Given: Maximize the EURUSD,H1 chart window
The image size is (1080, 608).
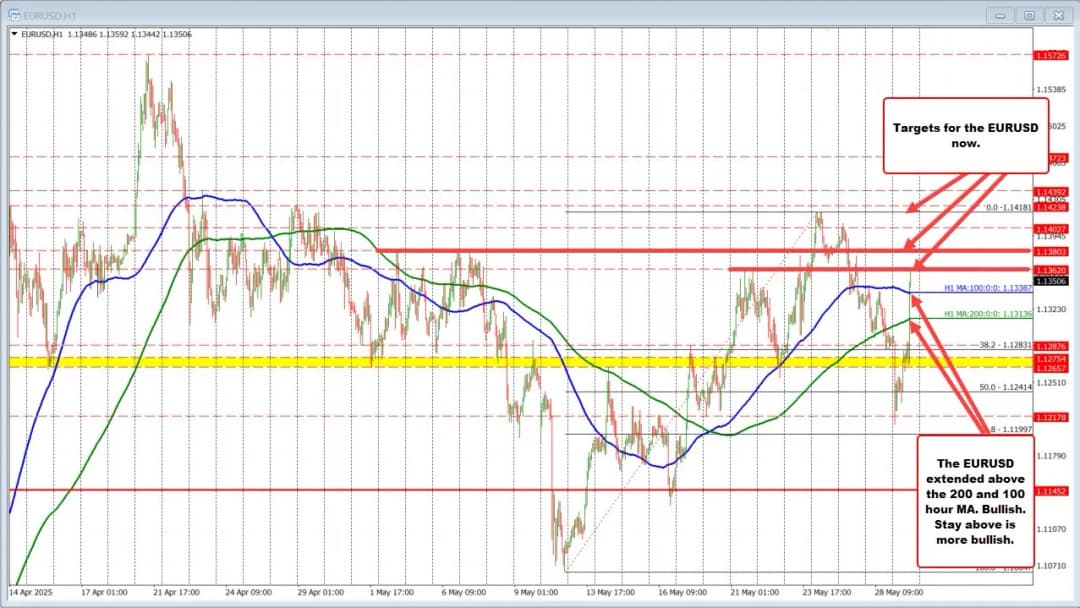Looking at the screenshot, I should tap(1028, 14).
